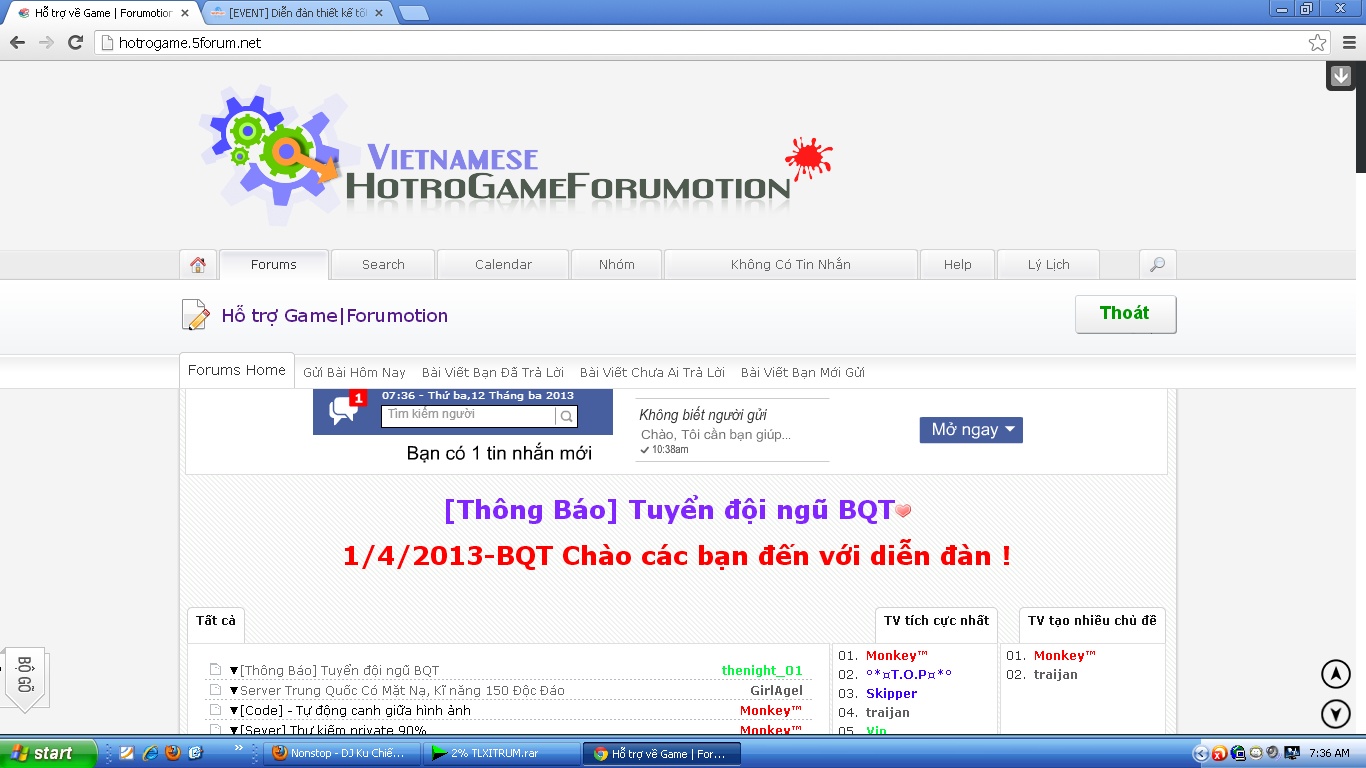Screen dimensions: 1366x768
Task: Click topic icon beside Tự động canh giữa row
Action: 215,710
